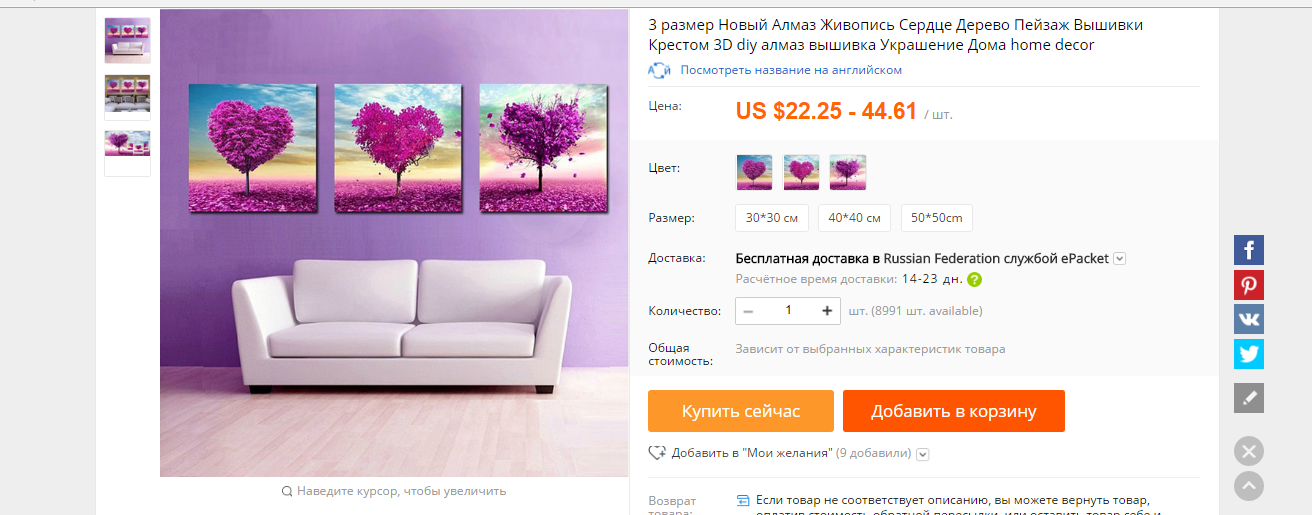
Task: Click Добавить в корзину button
Action: pyautogui.click(x=954, y=411)
